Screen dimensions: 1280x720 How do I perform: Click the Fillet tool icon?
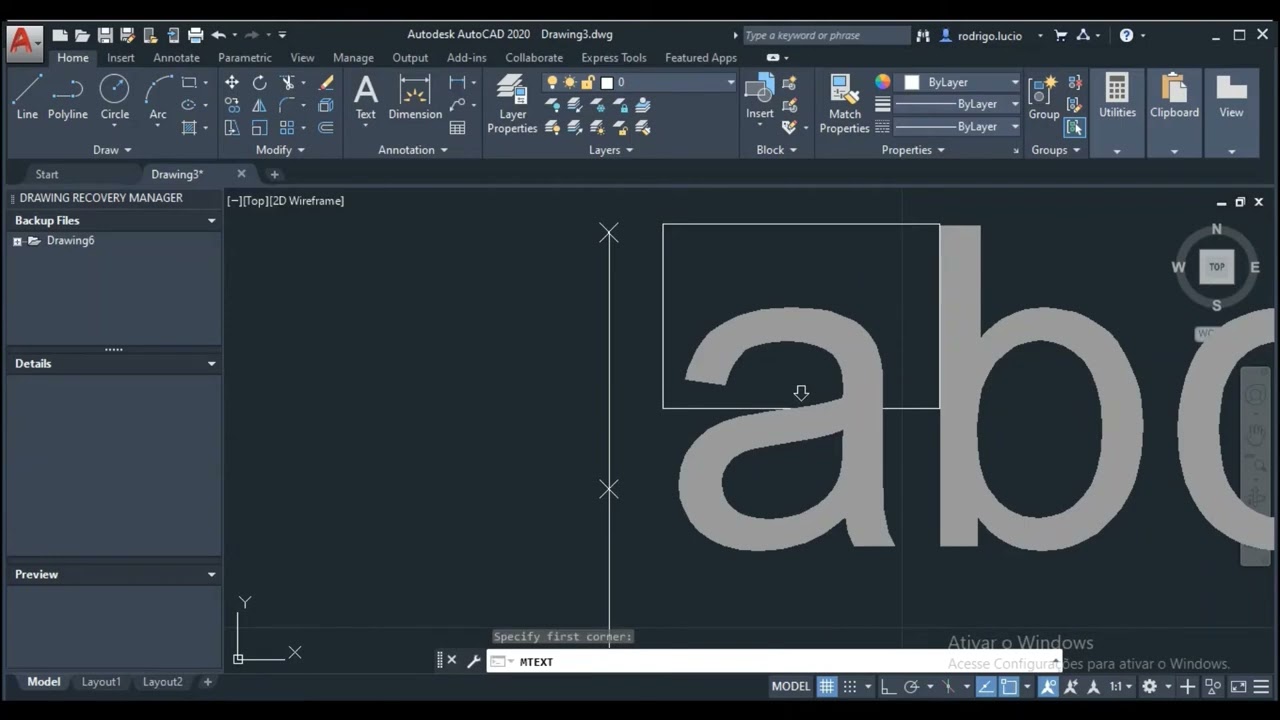(288, 105)
